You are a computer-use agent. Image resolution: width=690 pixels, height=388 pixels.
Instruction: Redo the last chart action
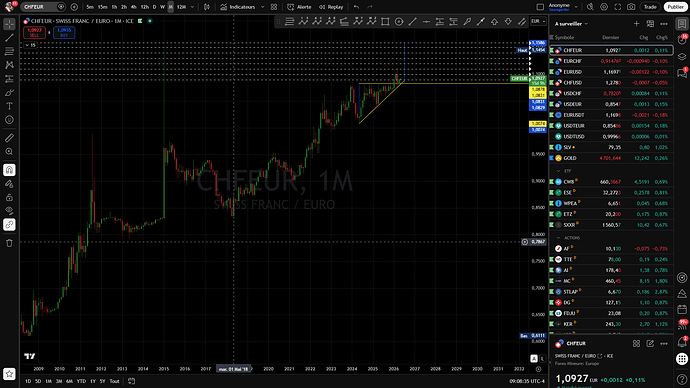point(370,7)
